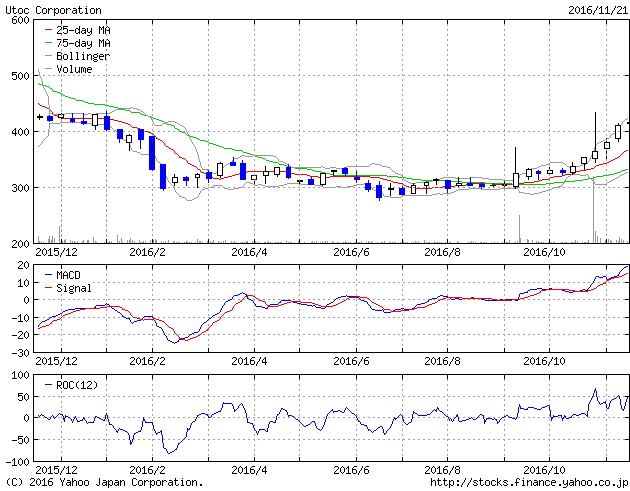Click the tallest volume spike bar
The height and width of the screenshot is (491, 630).
click(x=594, y=215)
